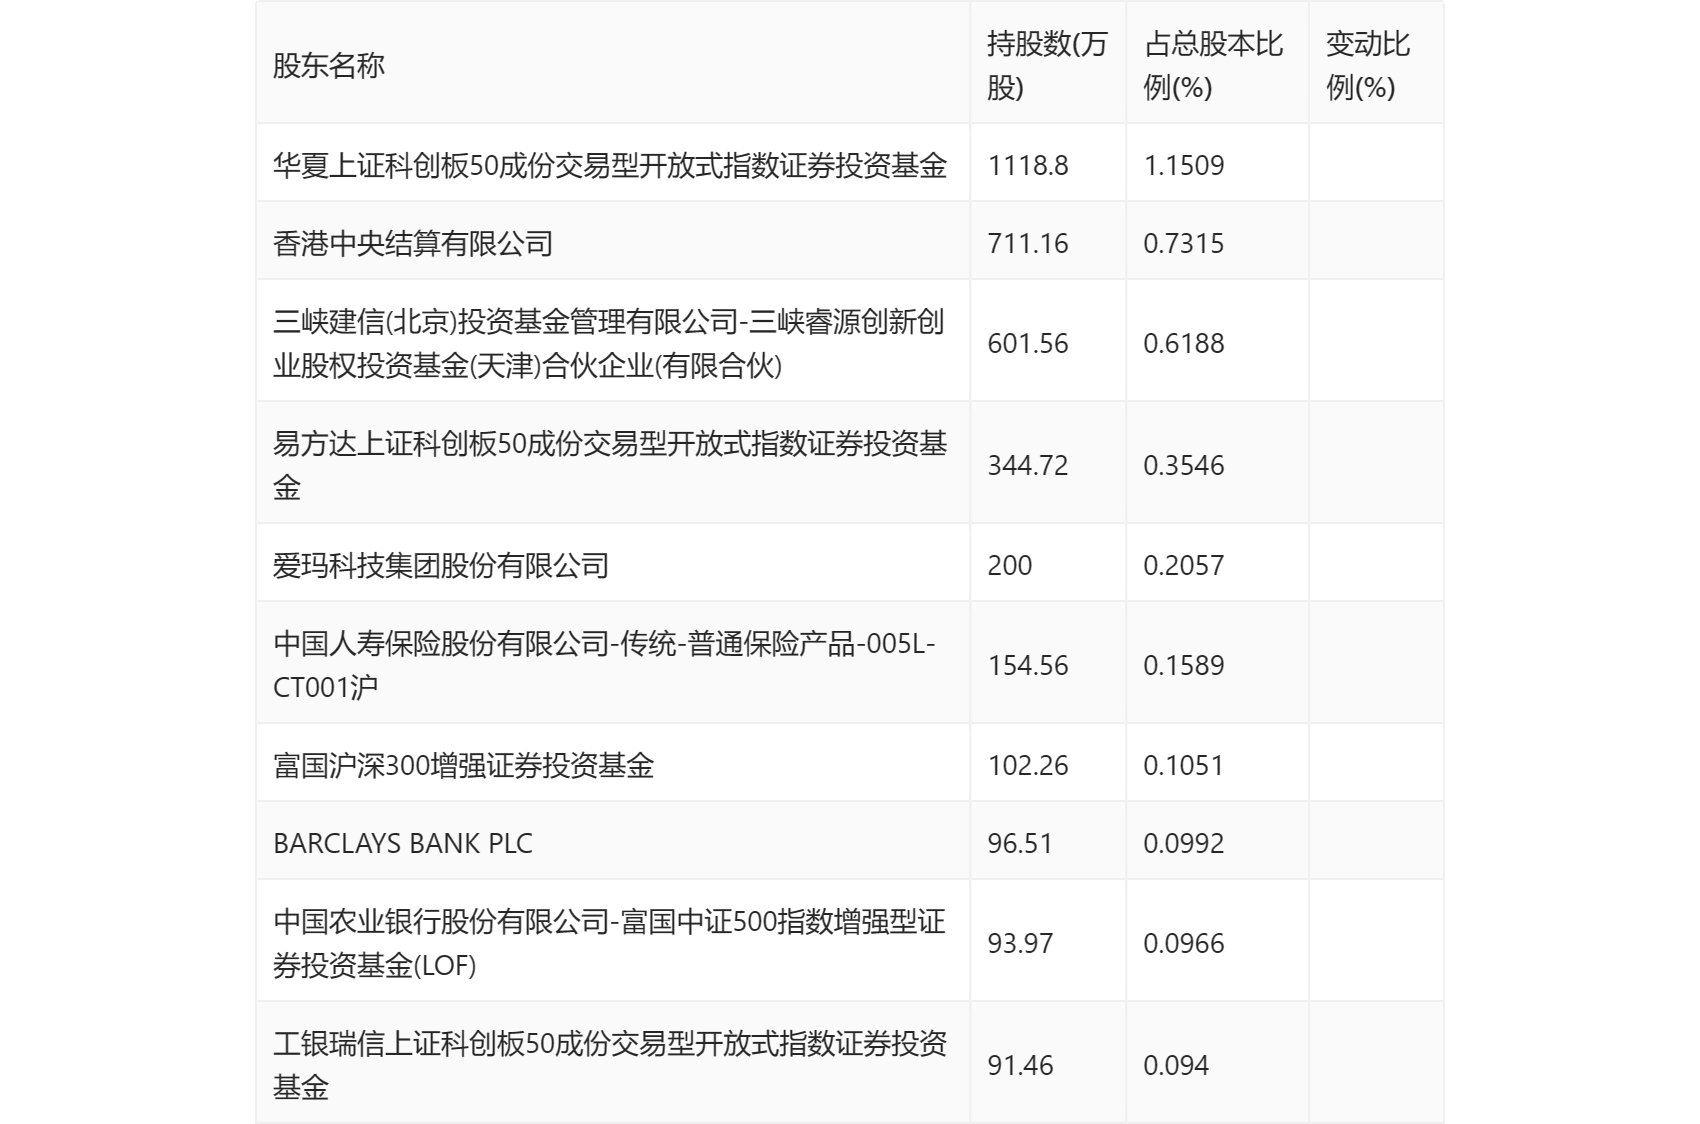The image size is (1700, 1124).
Task: Select 三峡建信(北京)投资基金 shareholder name
Action: [609, 343]
